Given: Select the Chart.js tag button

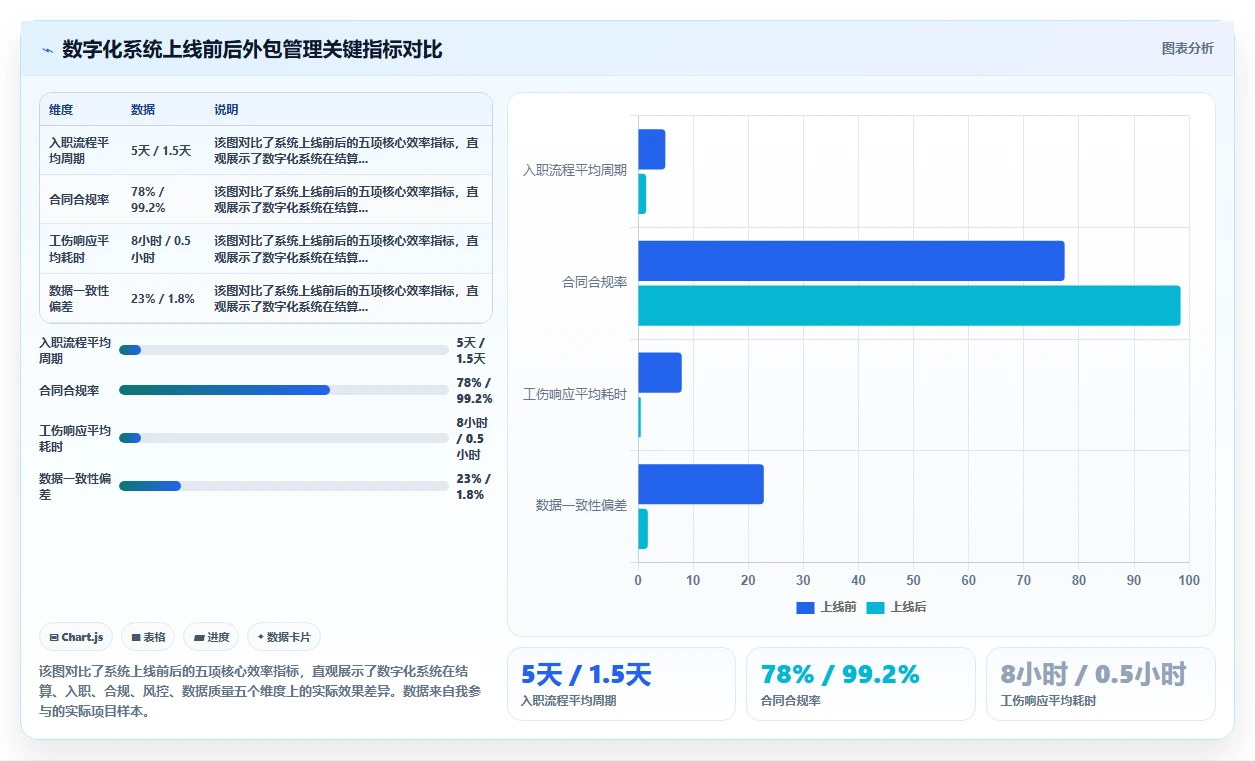Looking at the screenshot, I should [76, 637].
